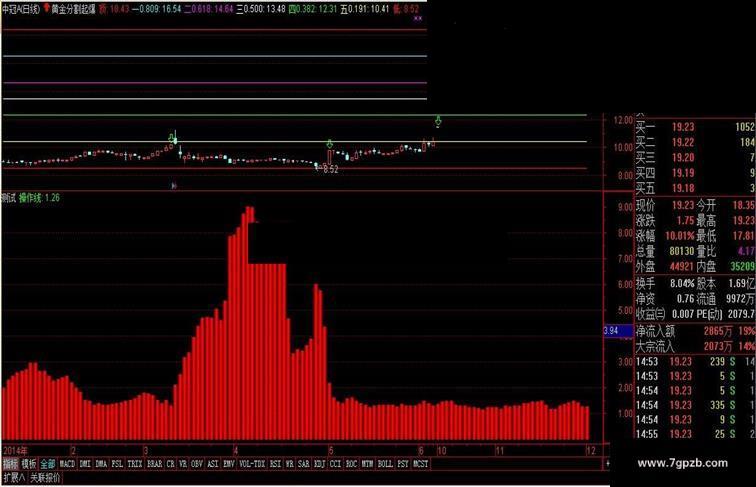Click the 14:53 trade row with volume 239
The height and width of the screenshot is (487, 756).
[x=695, y=361]
